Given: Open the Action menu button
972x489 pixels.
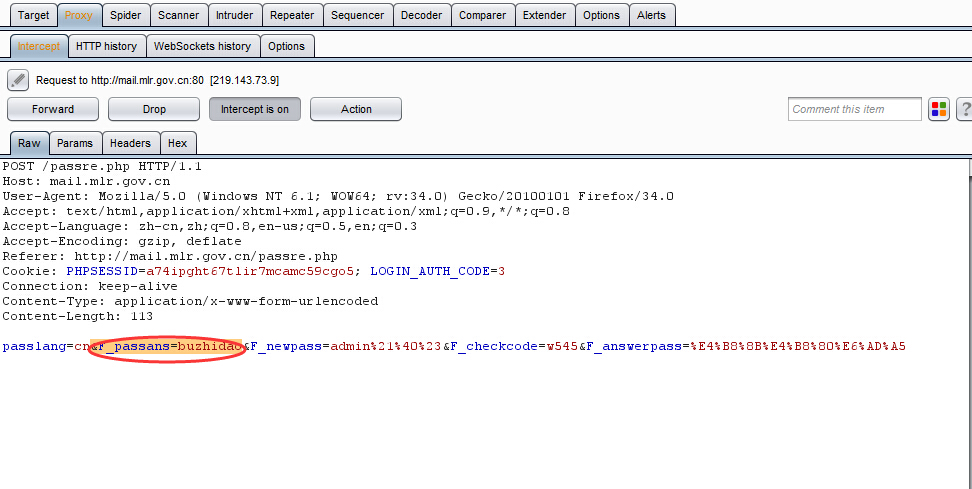Looking at the screenshot, I should 356,109.
